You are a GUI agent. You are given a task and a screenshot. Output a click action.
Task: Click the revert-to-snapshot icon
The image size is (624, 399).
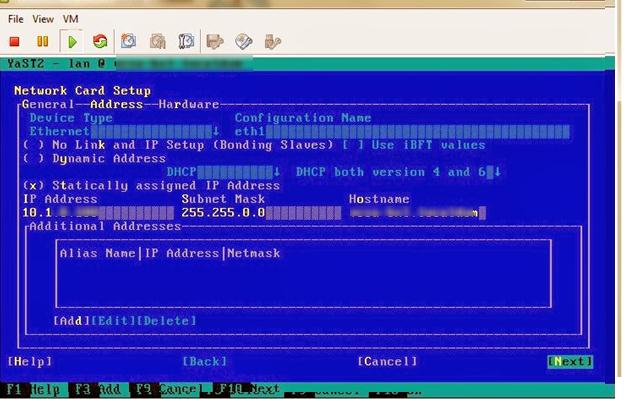[x=158, y=41]
